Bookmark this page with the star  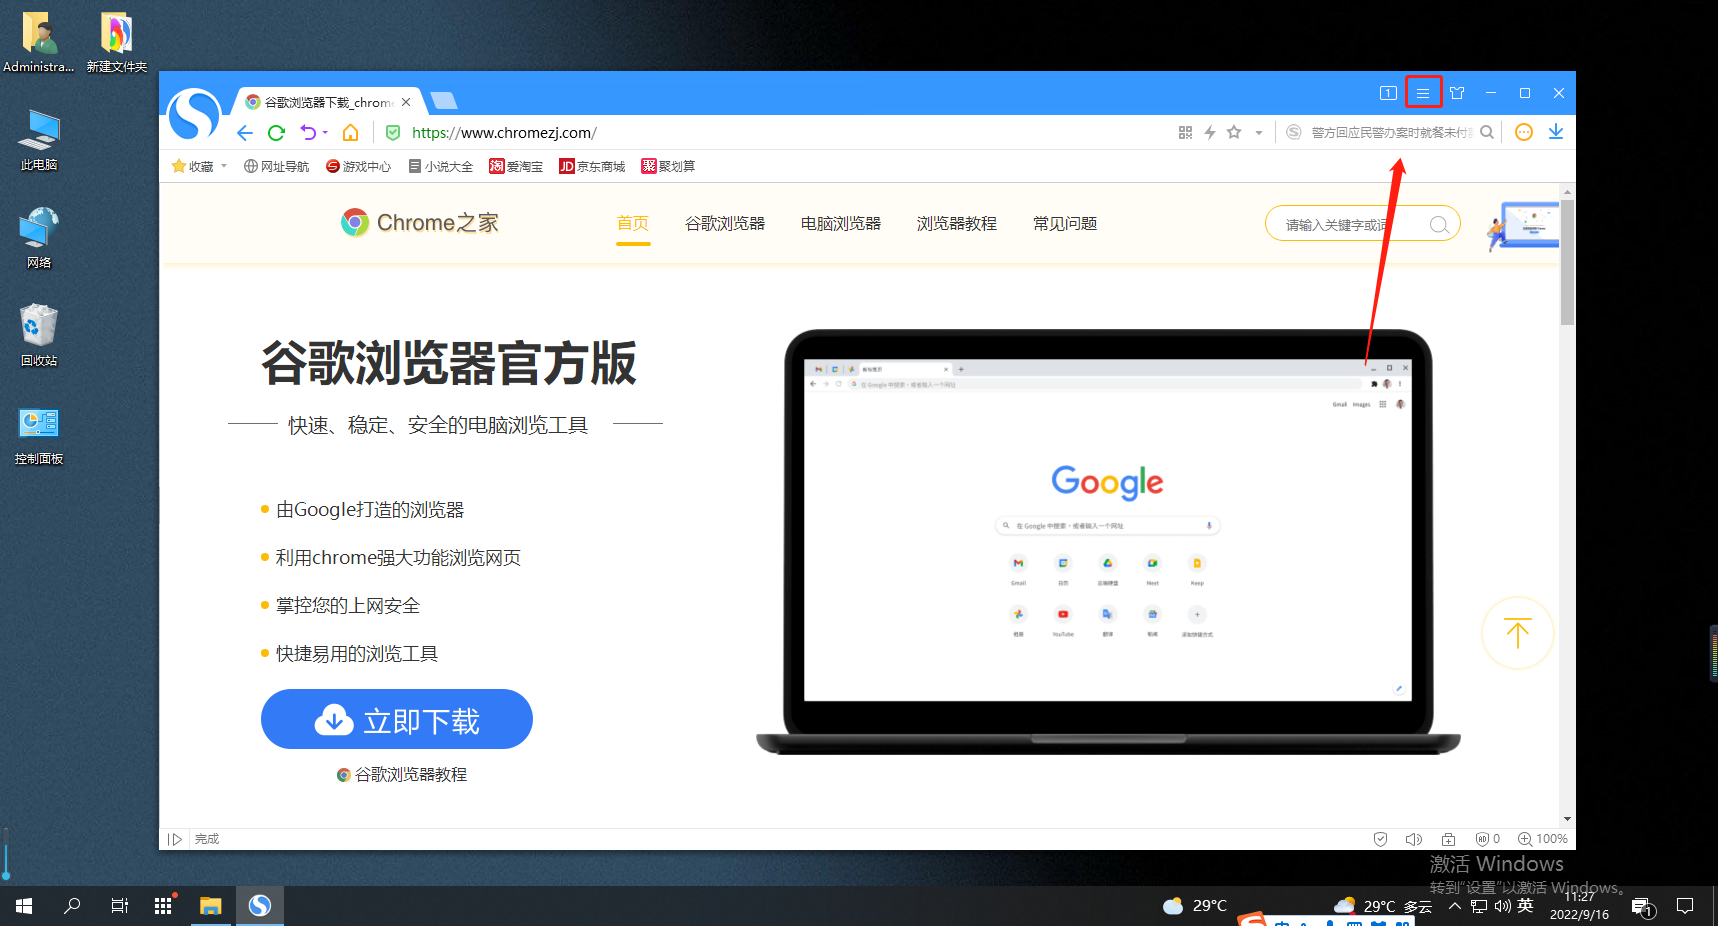pyautogui.click(x=1234, y=132)
